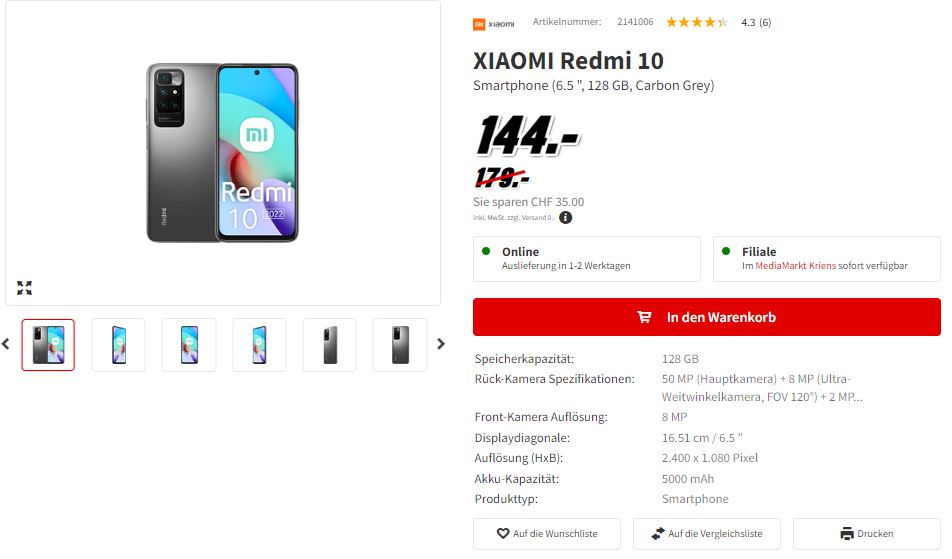Select the first phone front-and-back thumbnail
The width and height of the screenshot is (952, 559).
point(48,345)
